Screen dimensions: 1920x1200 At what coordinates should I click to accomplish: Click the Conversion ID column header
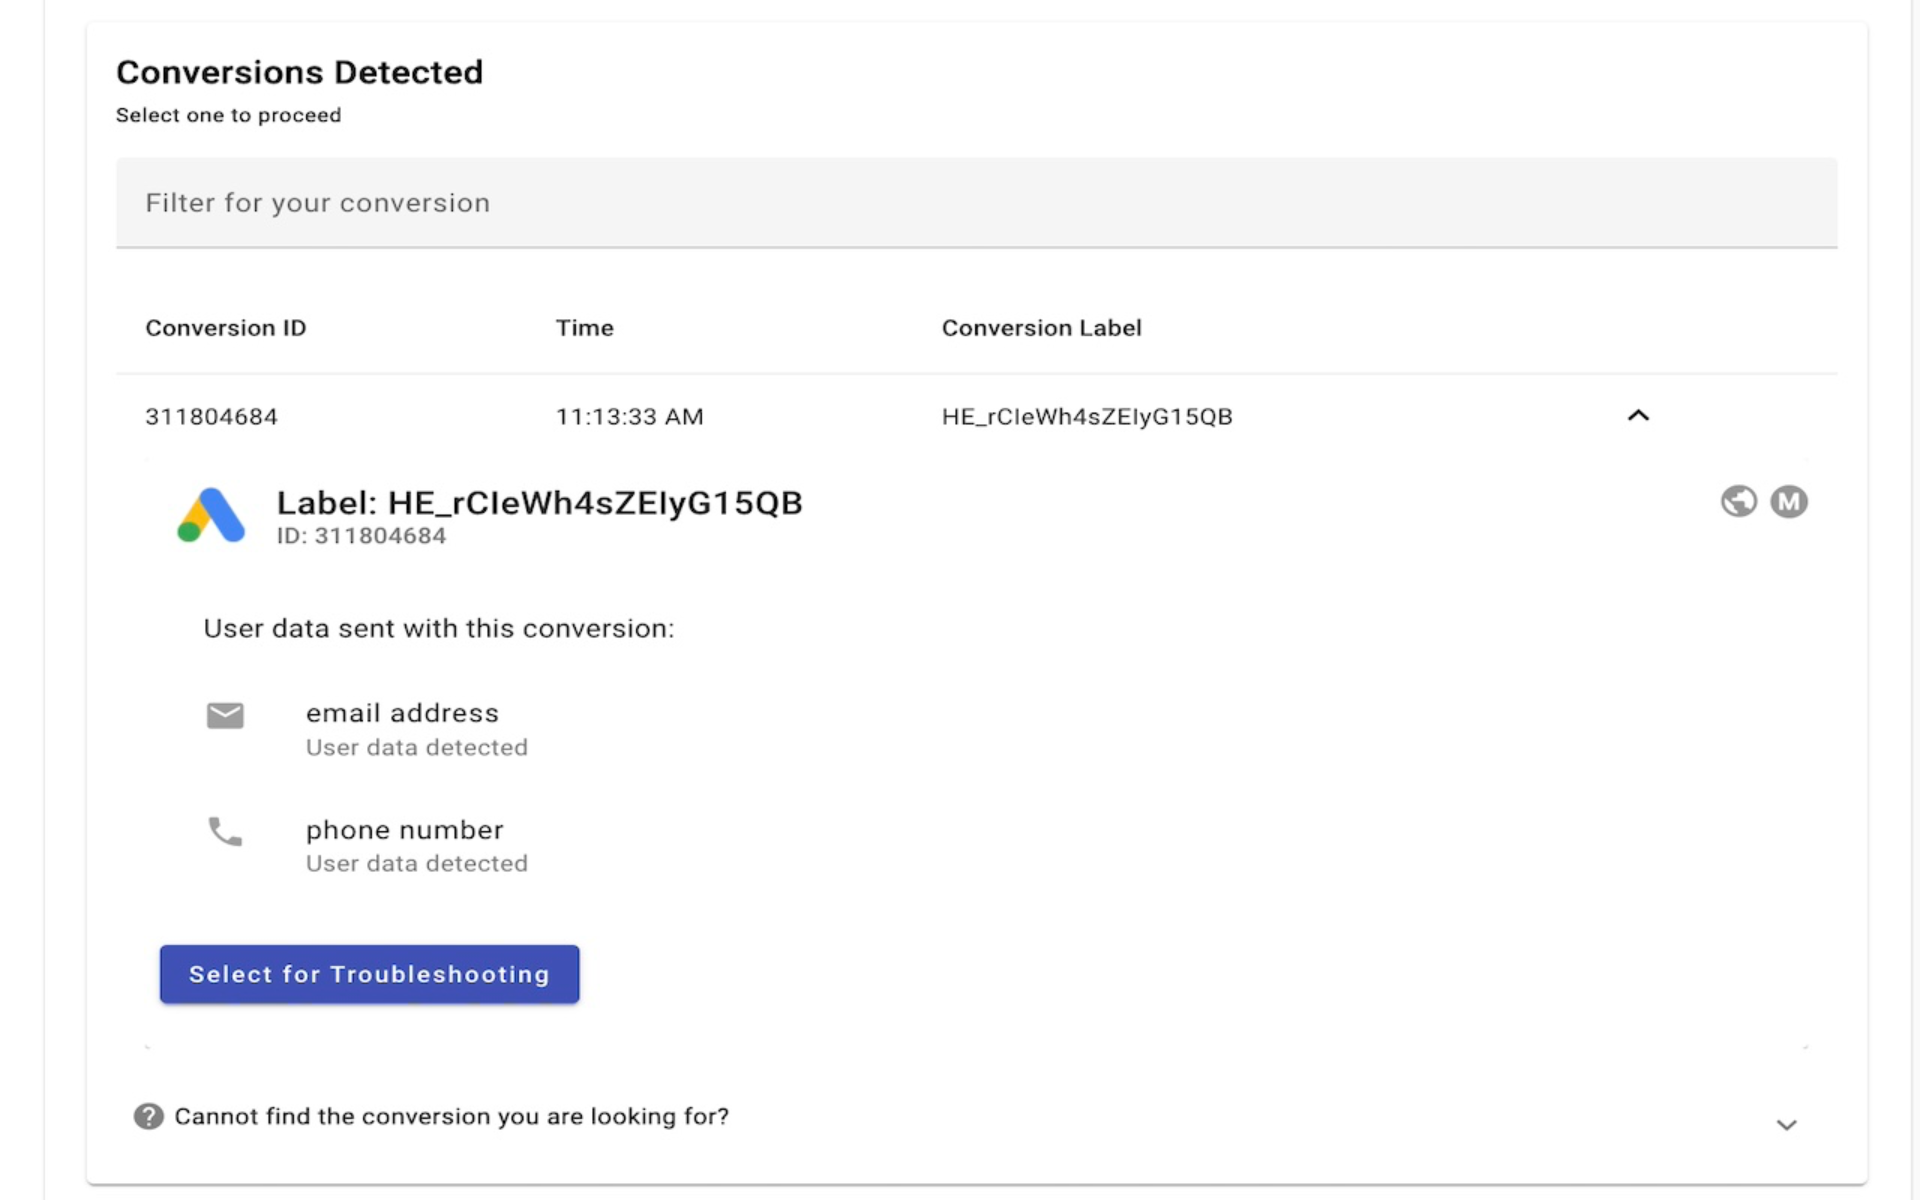pos(226,327)
